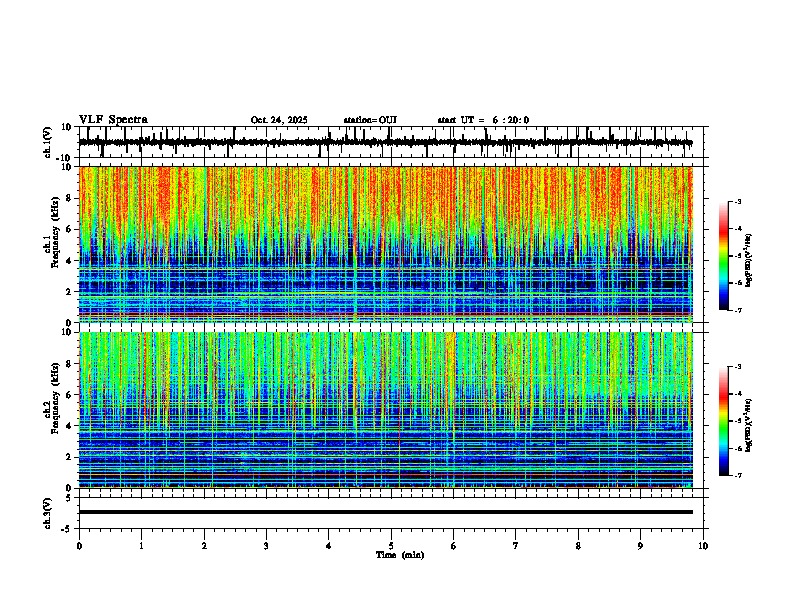Click the "-3" label on ch.1 color scale
Screen dimensions: 792x612
(x=737, y=201)
